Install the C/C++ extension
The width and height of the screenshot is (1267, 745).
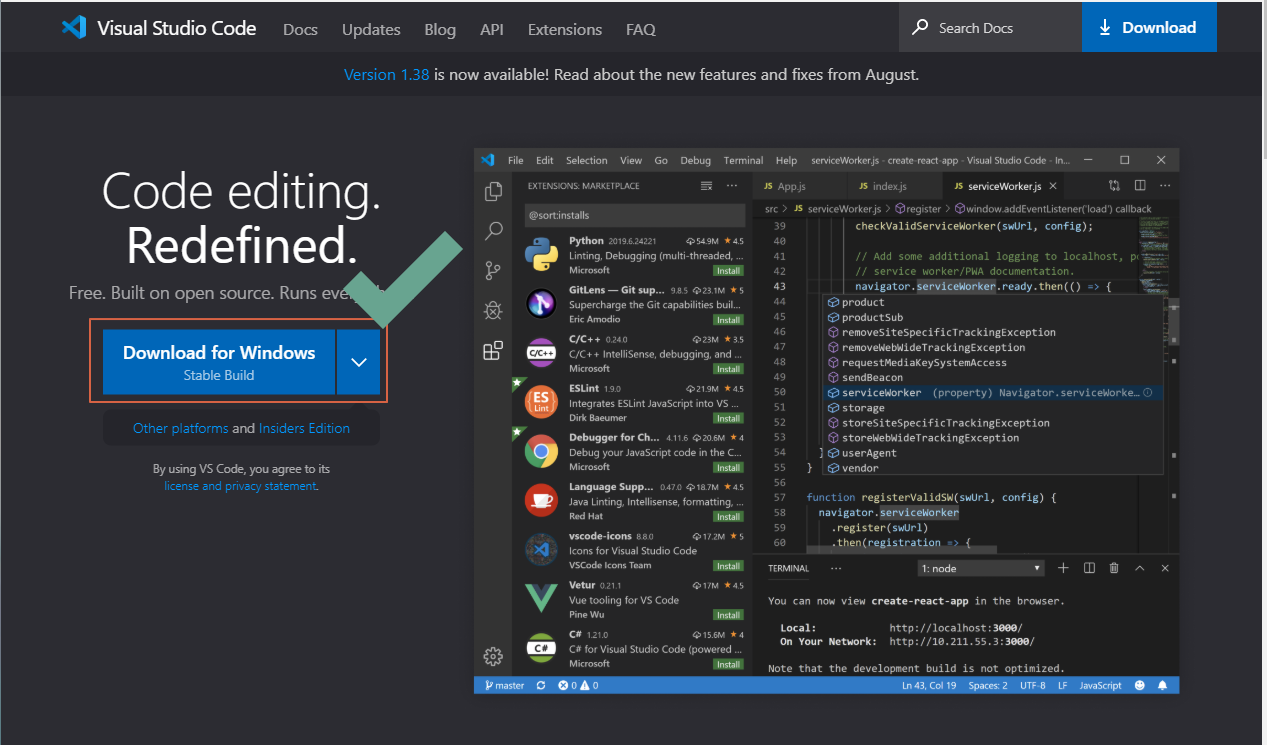[x=727, y=369]
